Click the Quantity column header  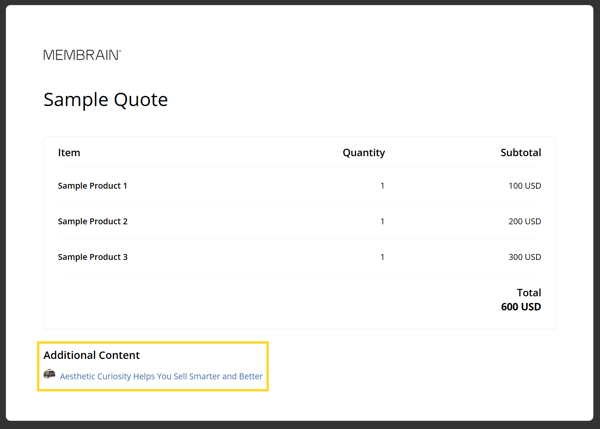coord(363,153)
